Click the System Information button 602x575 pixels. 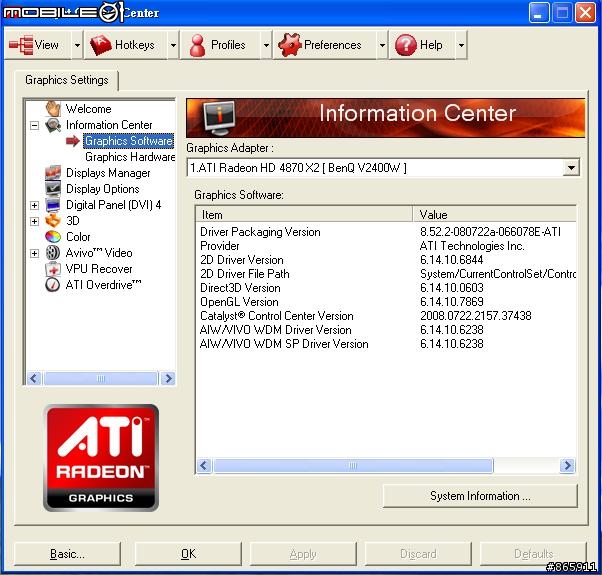tap(480, 496)
